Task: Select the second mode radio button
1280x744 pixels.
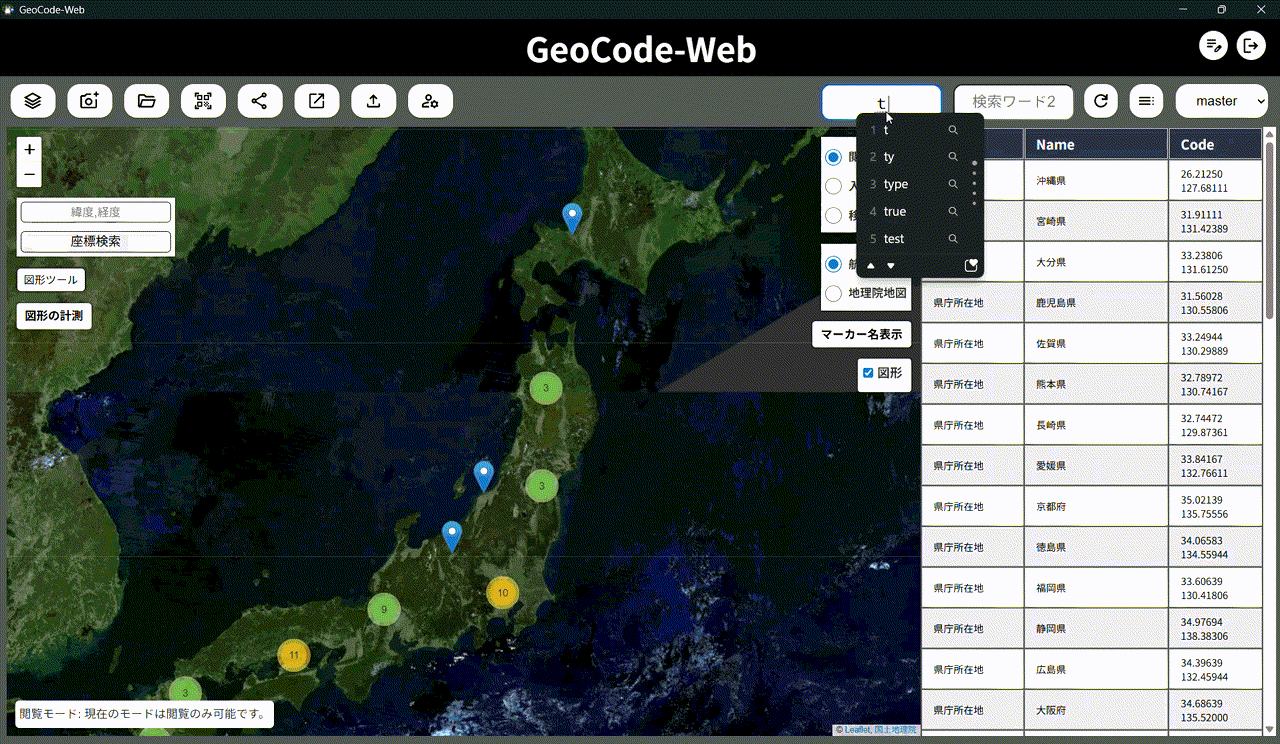Action: click(833, 186)
